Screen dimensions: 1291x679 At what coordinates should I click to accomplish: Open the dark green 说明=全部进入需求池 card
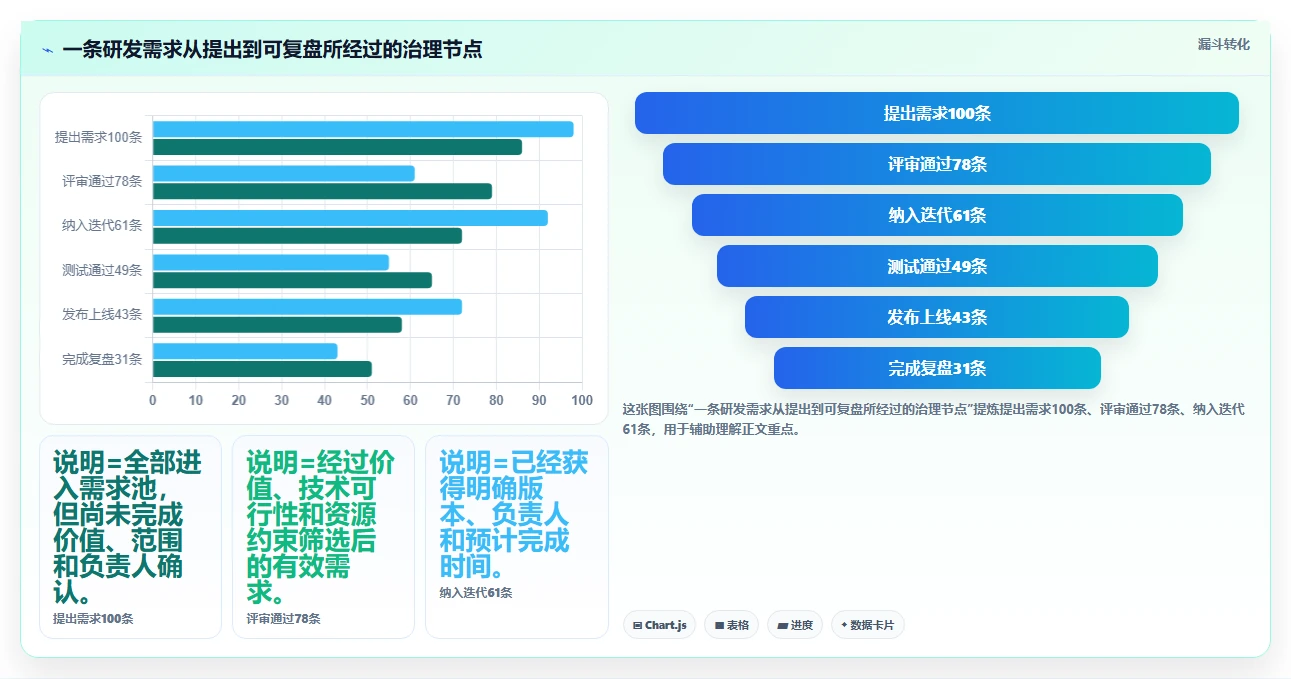[130, 537]
